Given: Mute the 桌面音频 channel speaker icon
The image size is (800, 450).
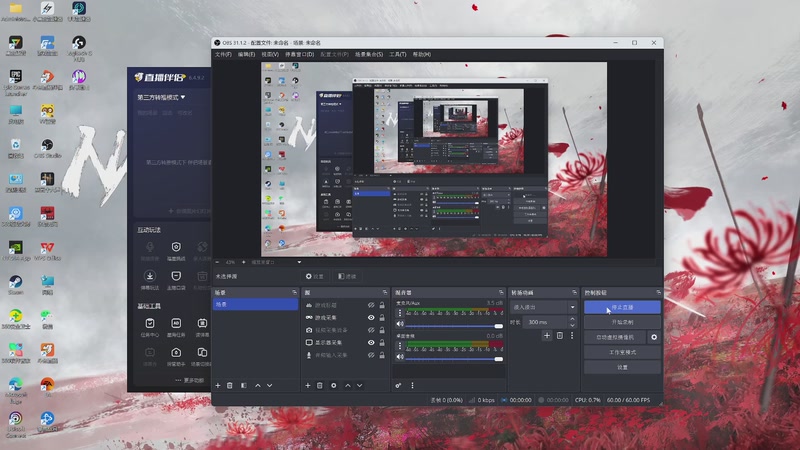Looking at the screenshot, I should pos(400,357).
